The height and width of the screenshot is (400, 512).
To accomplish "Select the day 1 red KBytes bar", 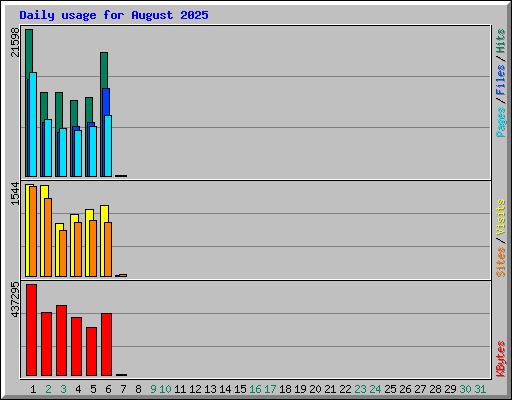I will 31,330.
